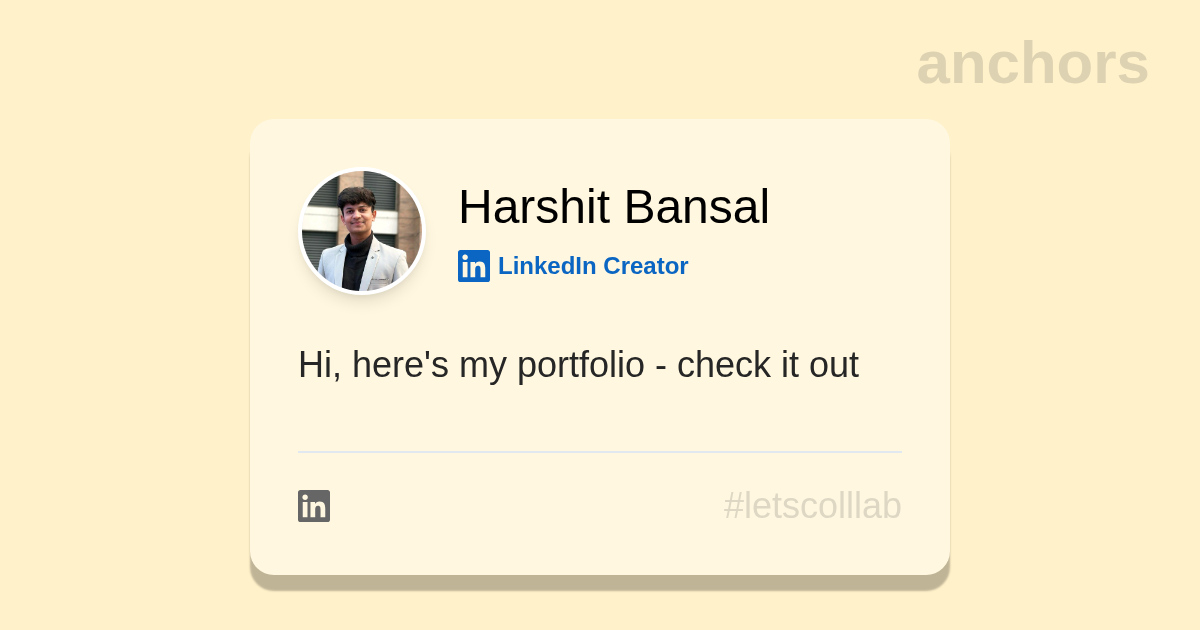Screen dimensions: 1200x630
Task: Click the anchors logo text
Action: click(x=1032, y=64)
